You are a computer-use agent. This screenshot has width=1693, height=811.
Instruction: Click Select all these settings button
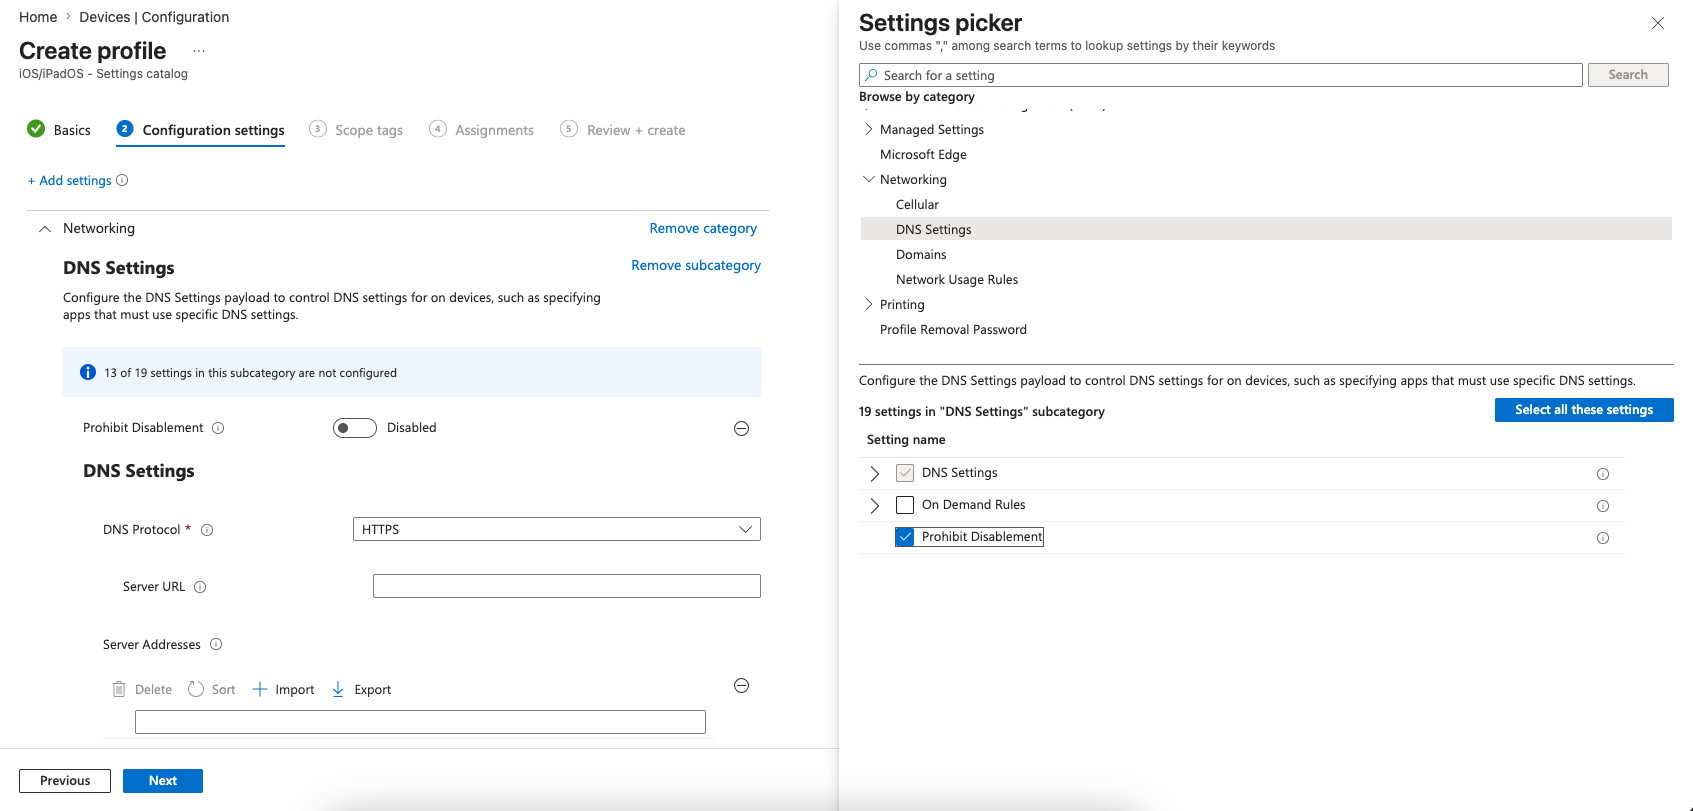pyautogui.click(x=1584, y=410)
